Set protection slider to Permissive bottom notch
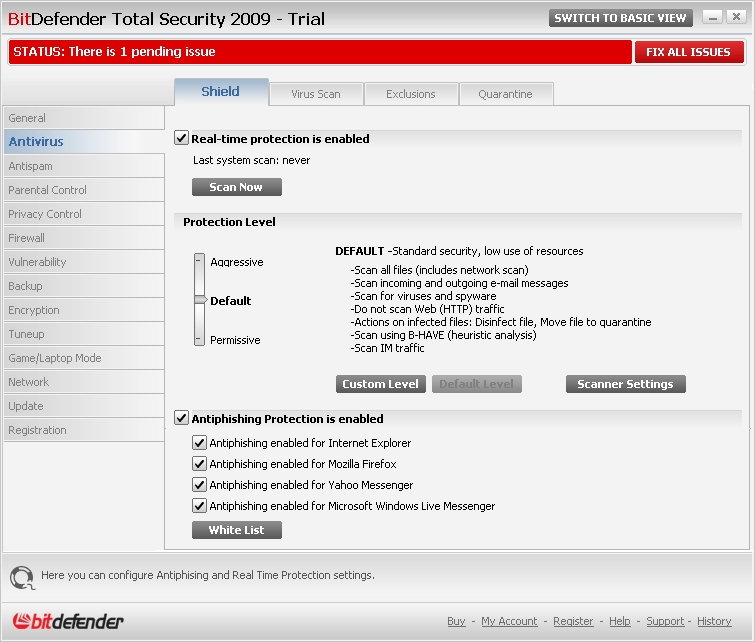The height and width of the screenshot is (642, 755). click(199, 340)
